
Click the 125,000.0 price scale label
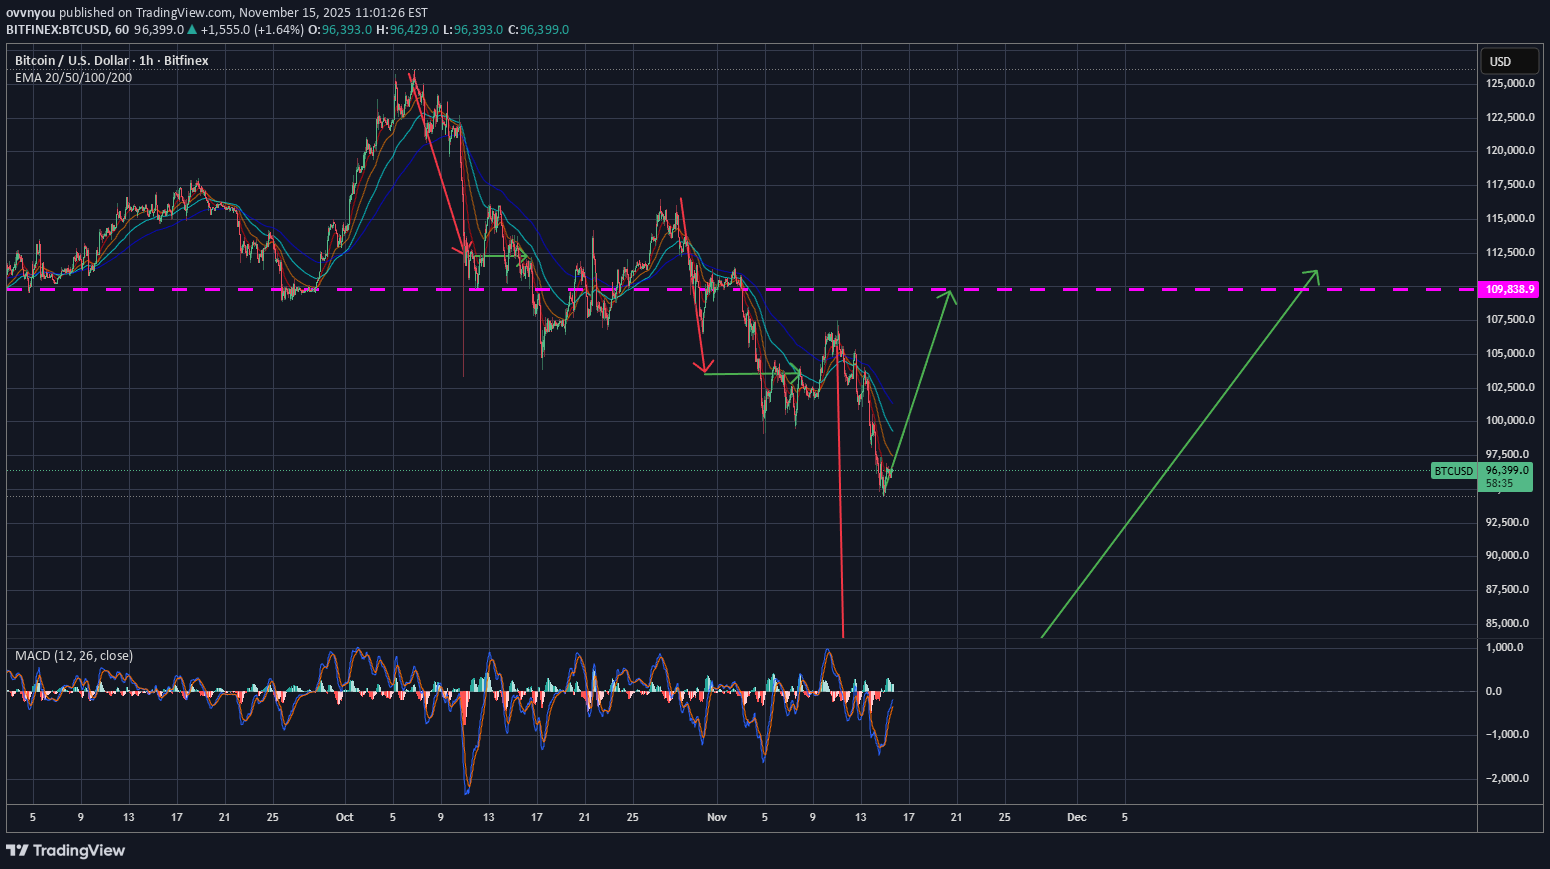pyautogui.click(x=1510, y=83)
